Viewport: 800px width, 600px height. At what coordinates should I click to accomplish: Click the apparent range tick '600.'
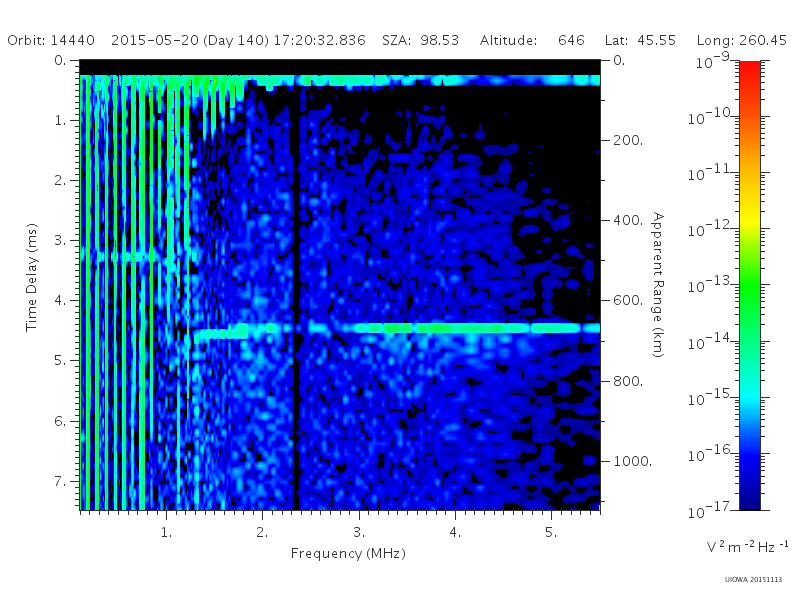[x=628, y=300]
